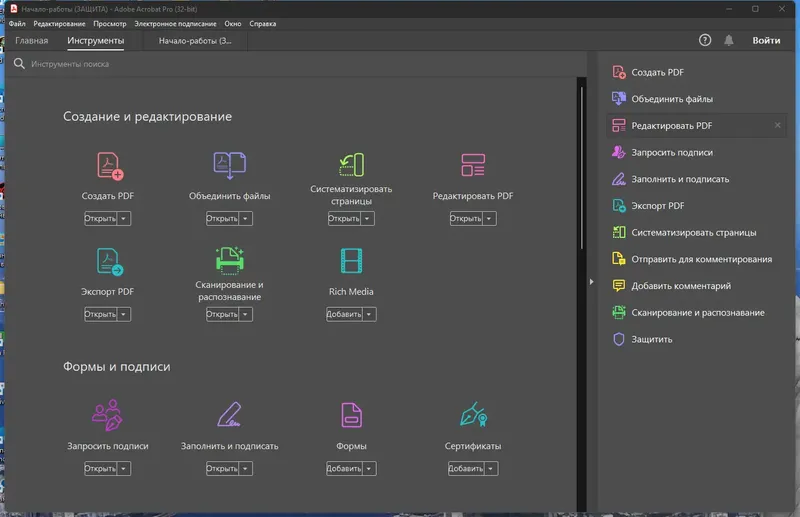Expand dropdown arrow under Редактировать PDF
This screenshot has width=800, height=517.
[x=489, y=218]
